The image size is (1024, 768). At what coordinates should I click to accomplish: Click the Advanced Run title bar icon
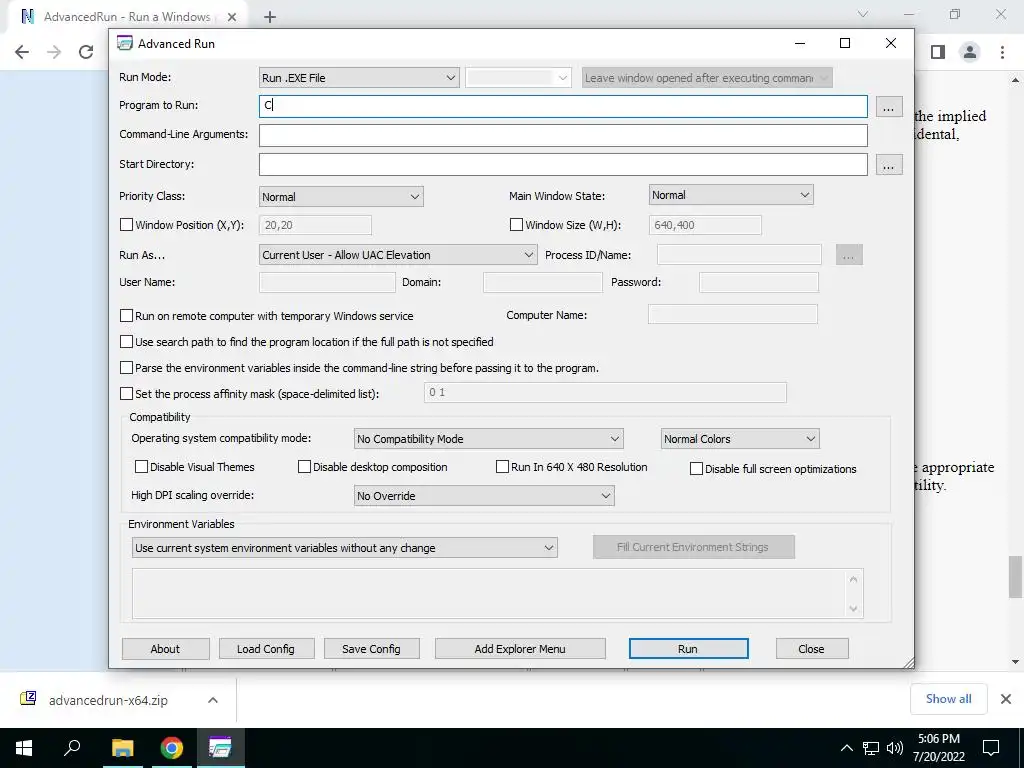click(124, 43)
